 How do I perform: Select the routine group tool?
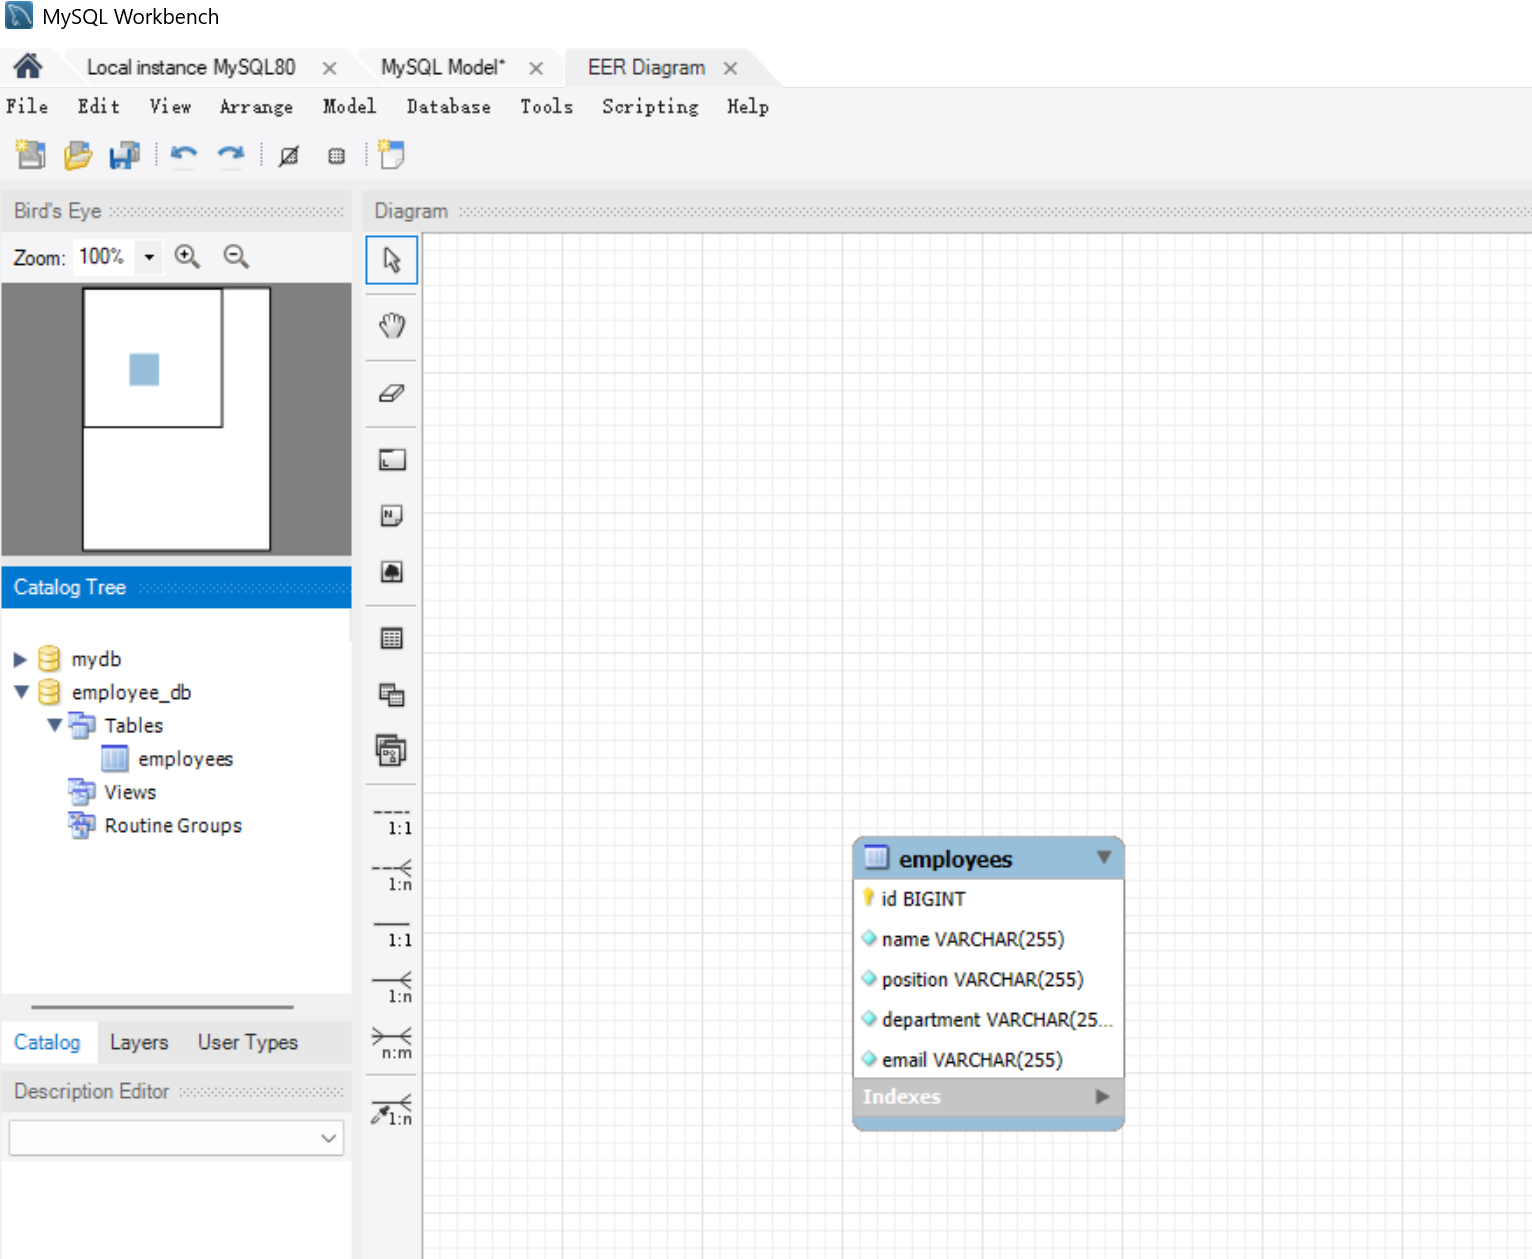tap(391, 750)
